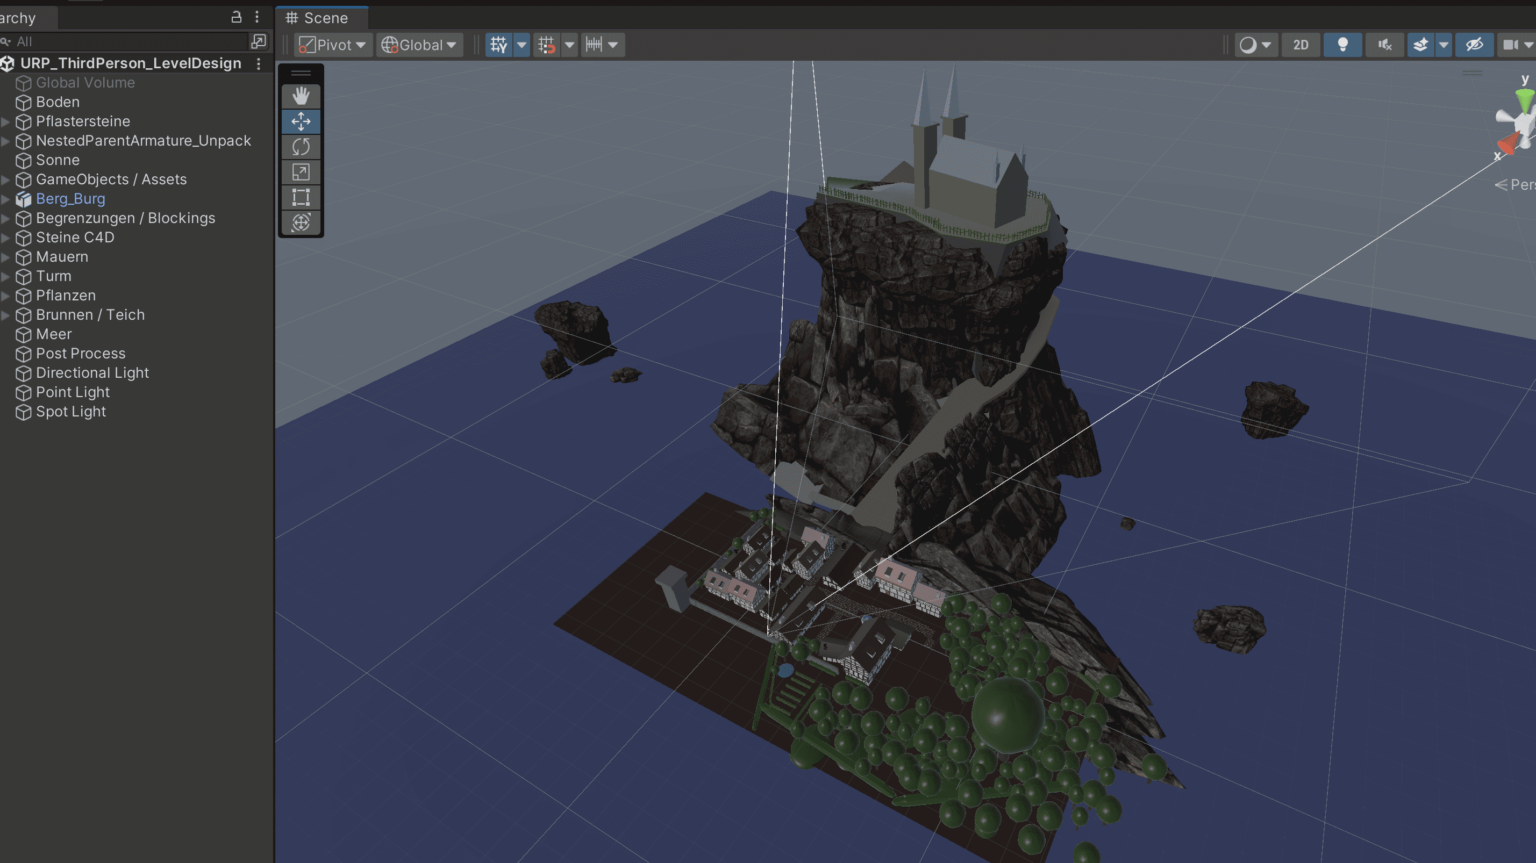Toggle grid snapping on

(546, 44)
